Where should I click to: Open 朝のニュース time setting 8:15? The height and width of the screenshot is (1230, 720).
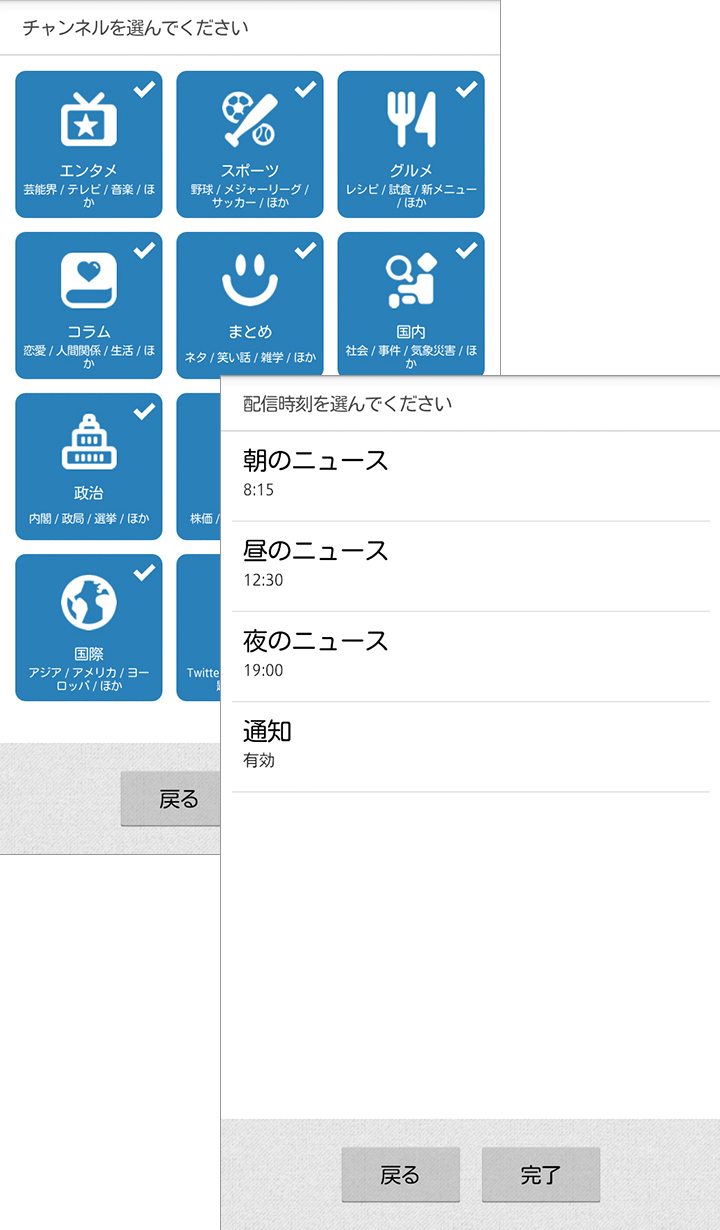[470, 474]
